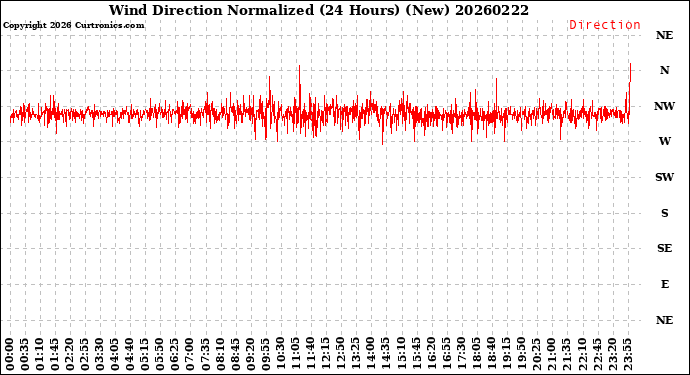
Task: Click the '20:25' time axis label
Action: coord(536,354)
